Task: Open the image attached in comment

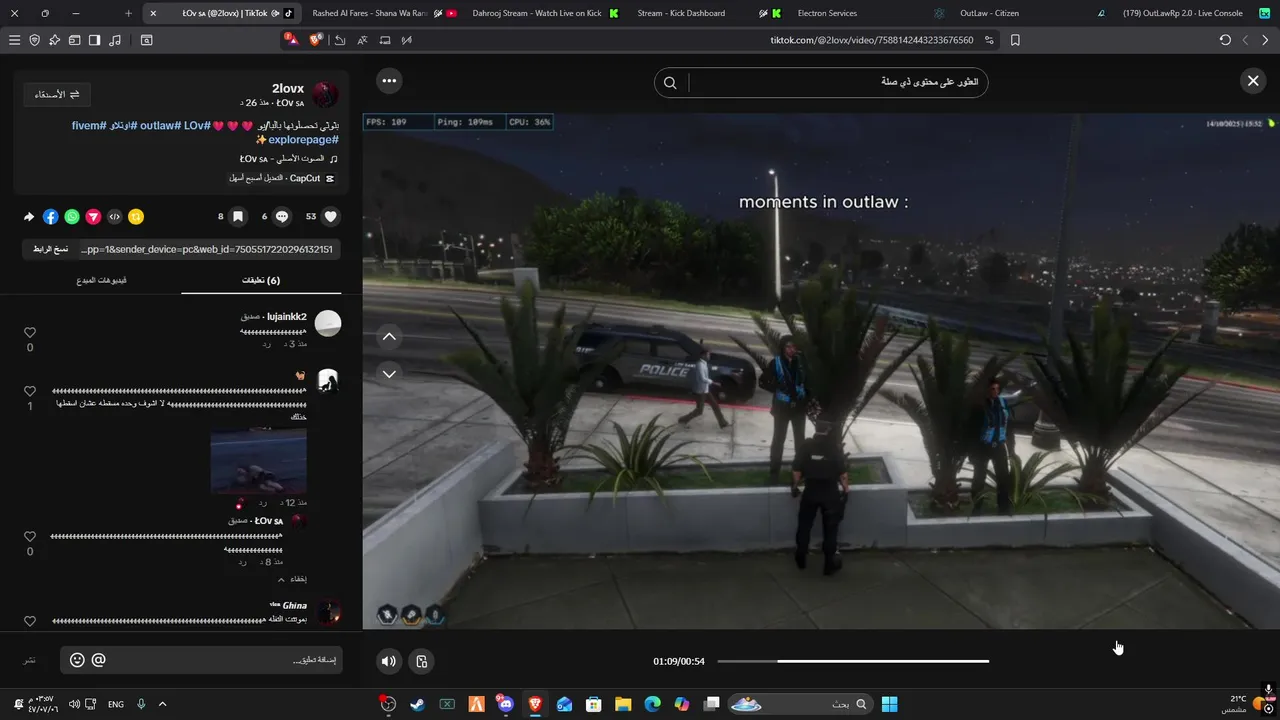Action: click(259, 461)
